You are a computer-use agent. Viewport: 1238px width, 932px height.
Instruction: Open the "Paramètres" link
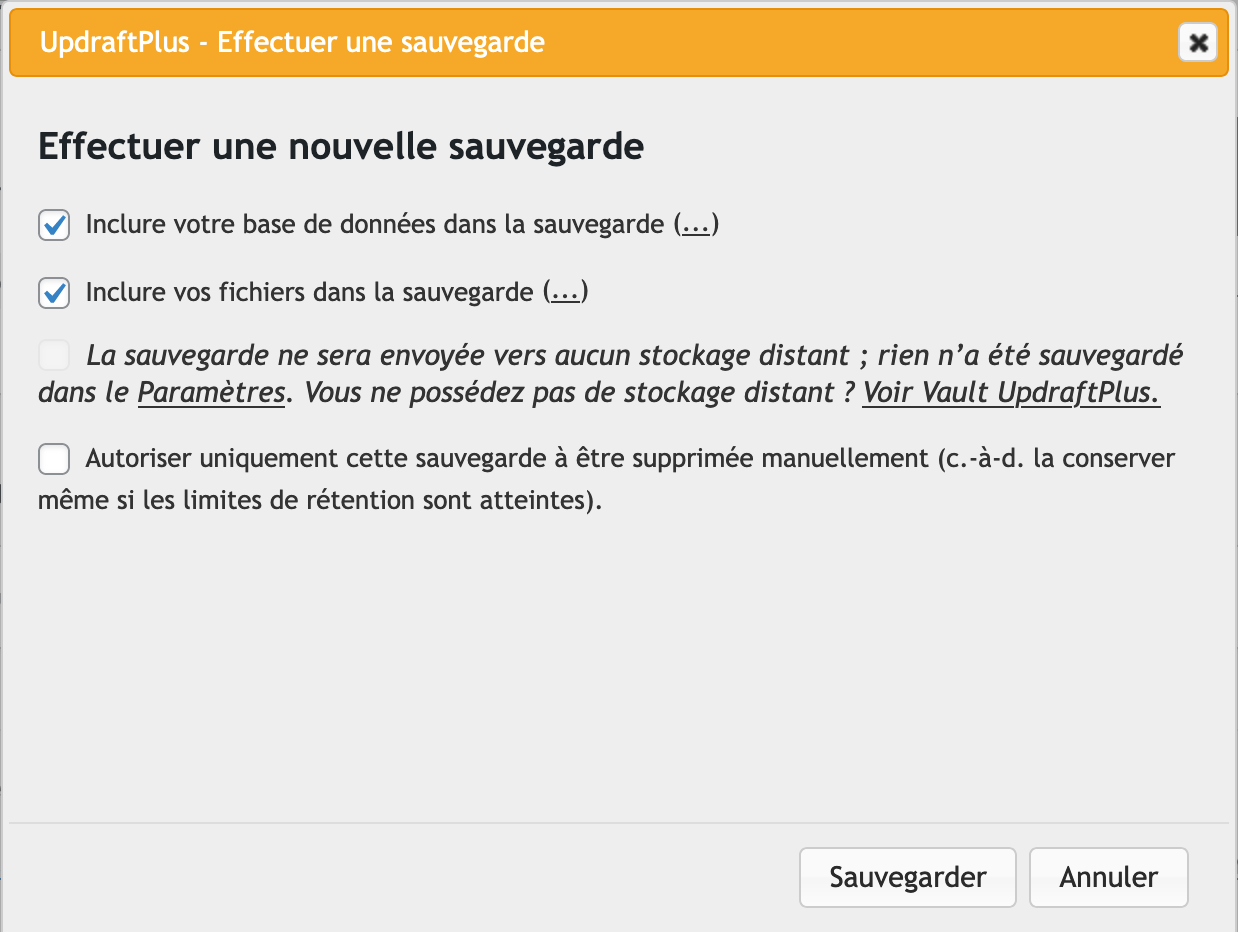tap(211, 393)
